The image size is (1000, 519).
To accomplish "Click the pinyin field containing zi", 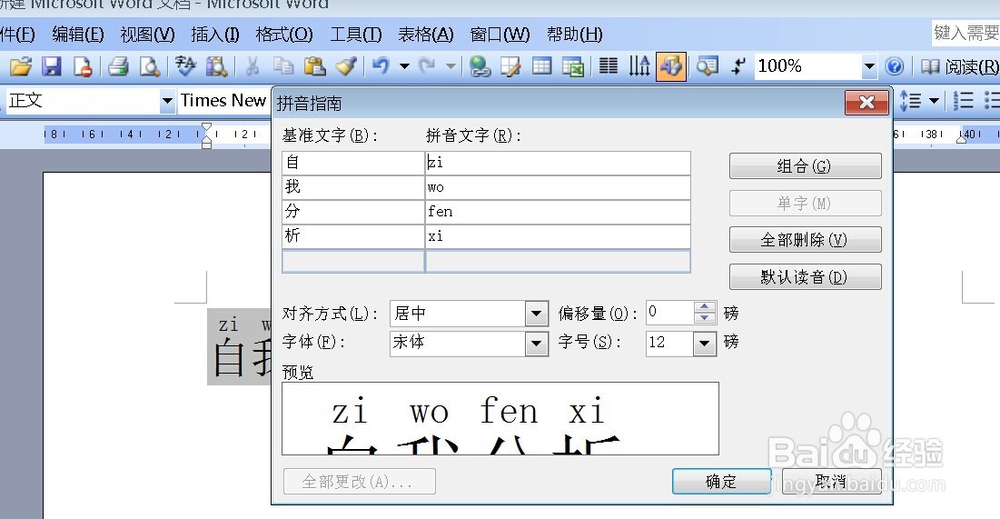I will click(x=557, y=163).
